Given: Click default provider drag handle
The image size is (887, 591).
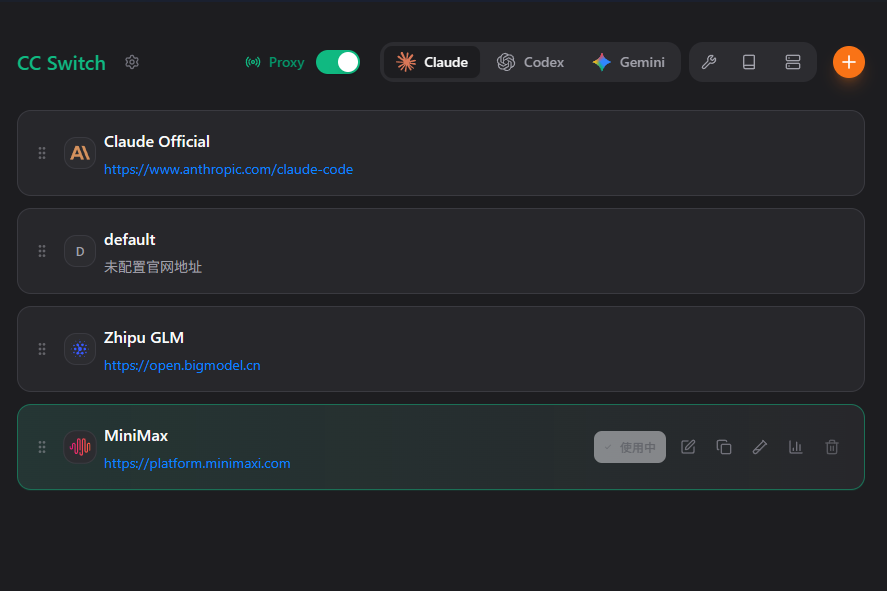Looking at the screenshot, I should pos(42,251).
